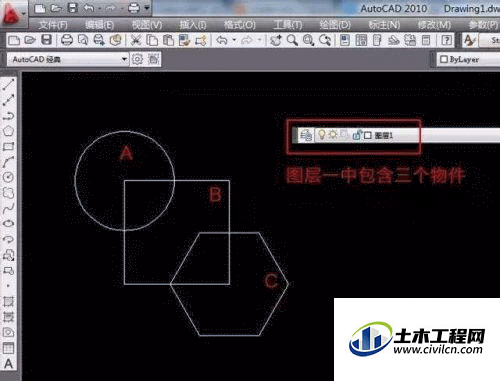Click the Paste icon in standard toolbar

click(168, 40)
